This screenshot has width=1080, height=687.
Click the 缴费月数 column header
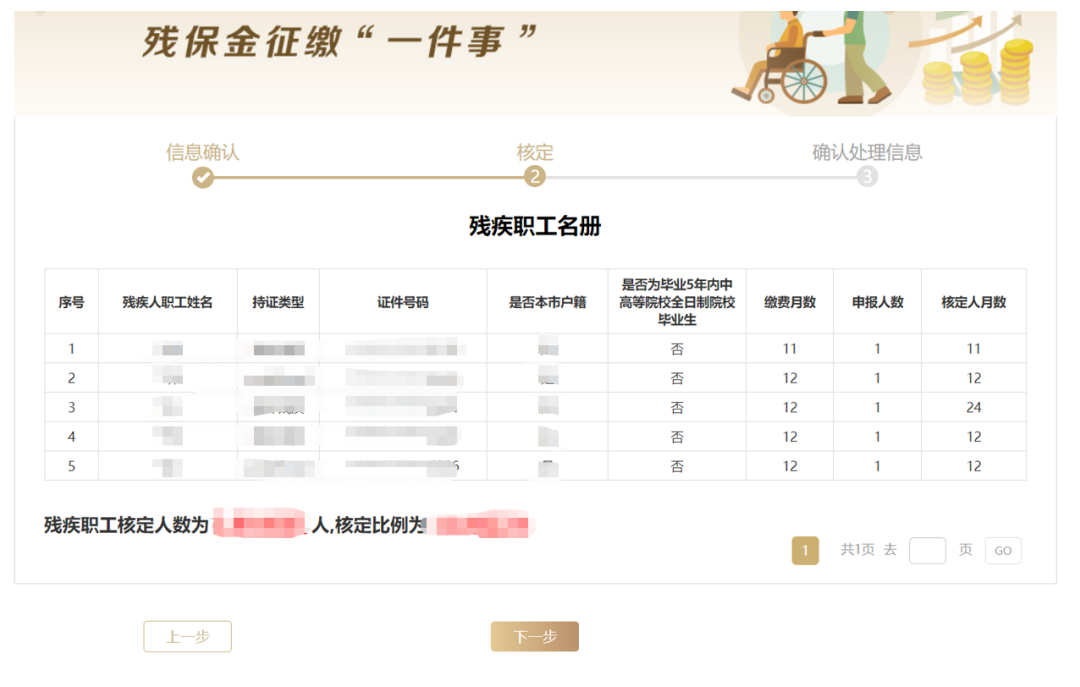[790, 302]
